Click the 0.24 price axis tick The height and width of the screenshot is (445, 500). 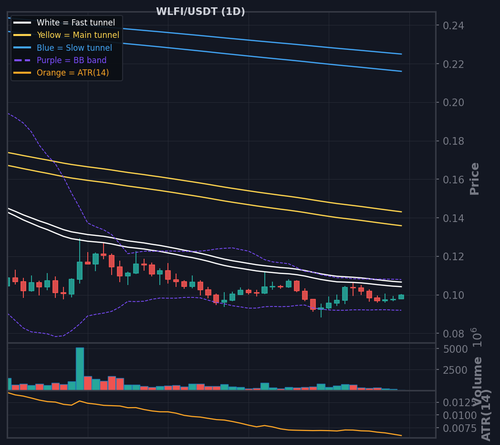(453, 25)
